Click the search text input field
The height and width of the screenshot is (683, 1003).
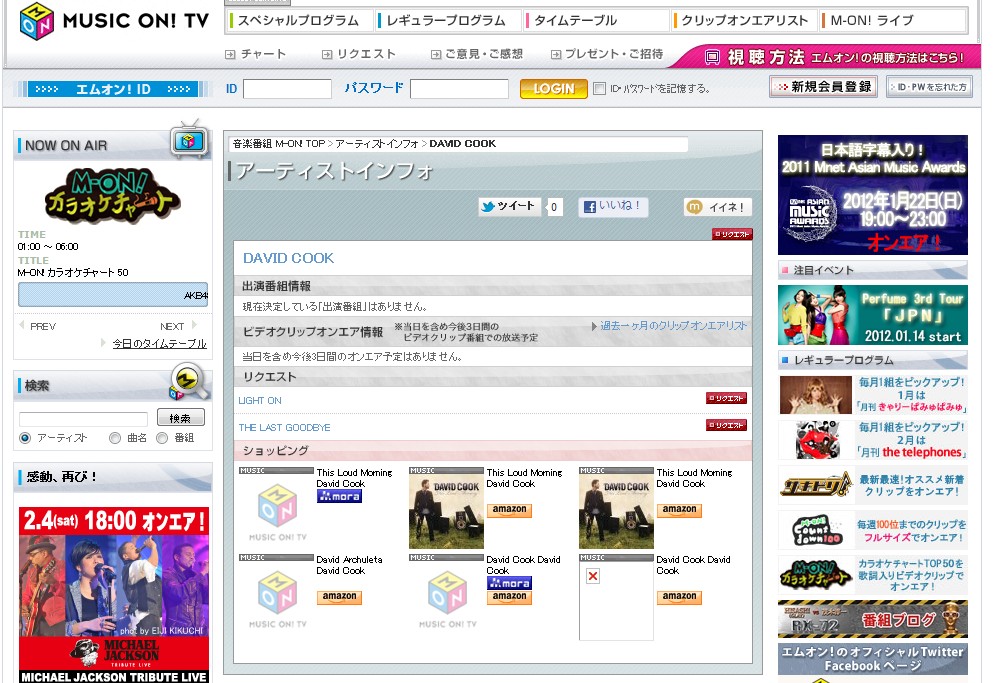point(83,420)
